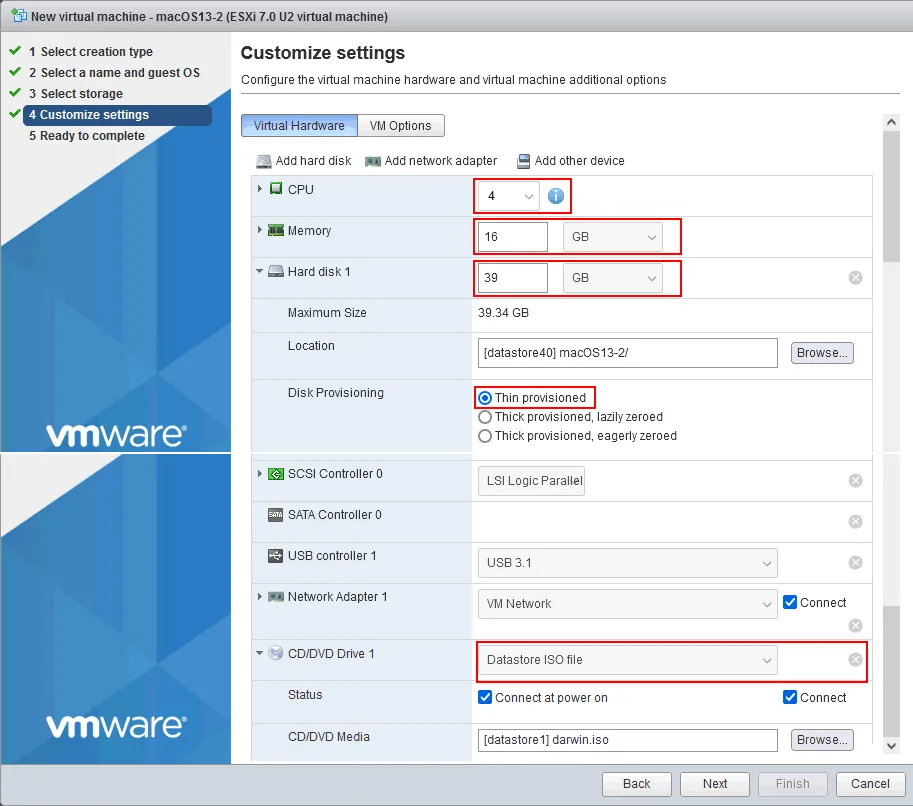The image size is (913, 806).
Task: Remove SCSI Controller 0 device
Action: [855, 481]
